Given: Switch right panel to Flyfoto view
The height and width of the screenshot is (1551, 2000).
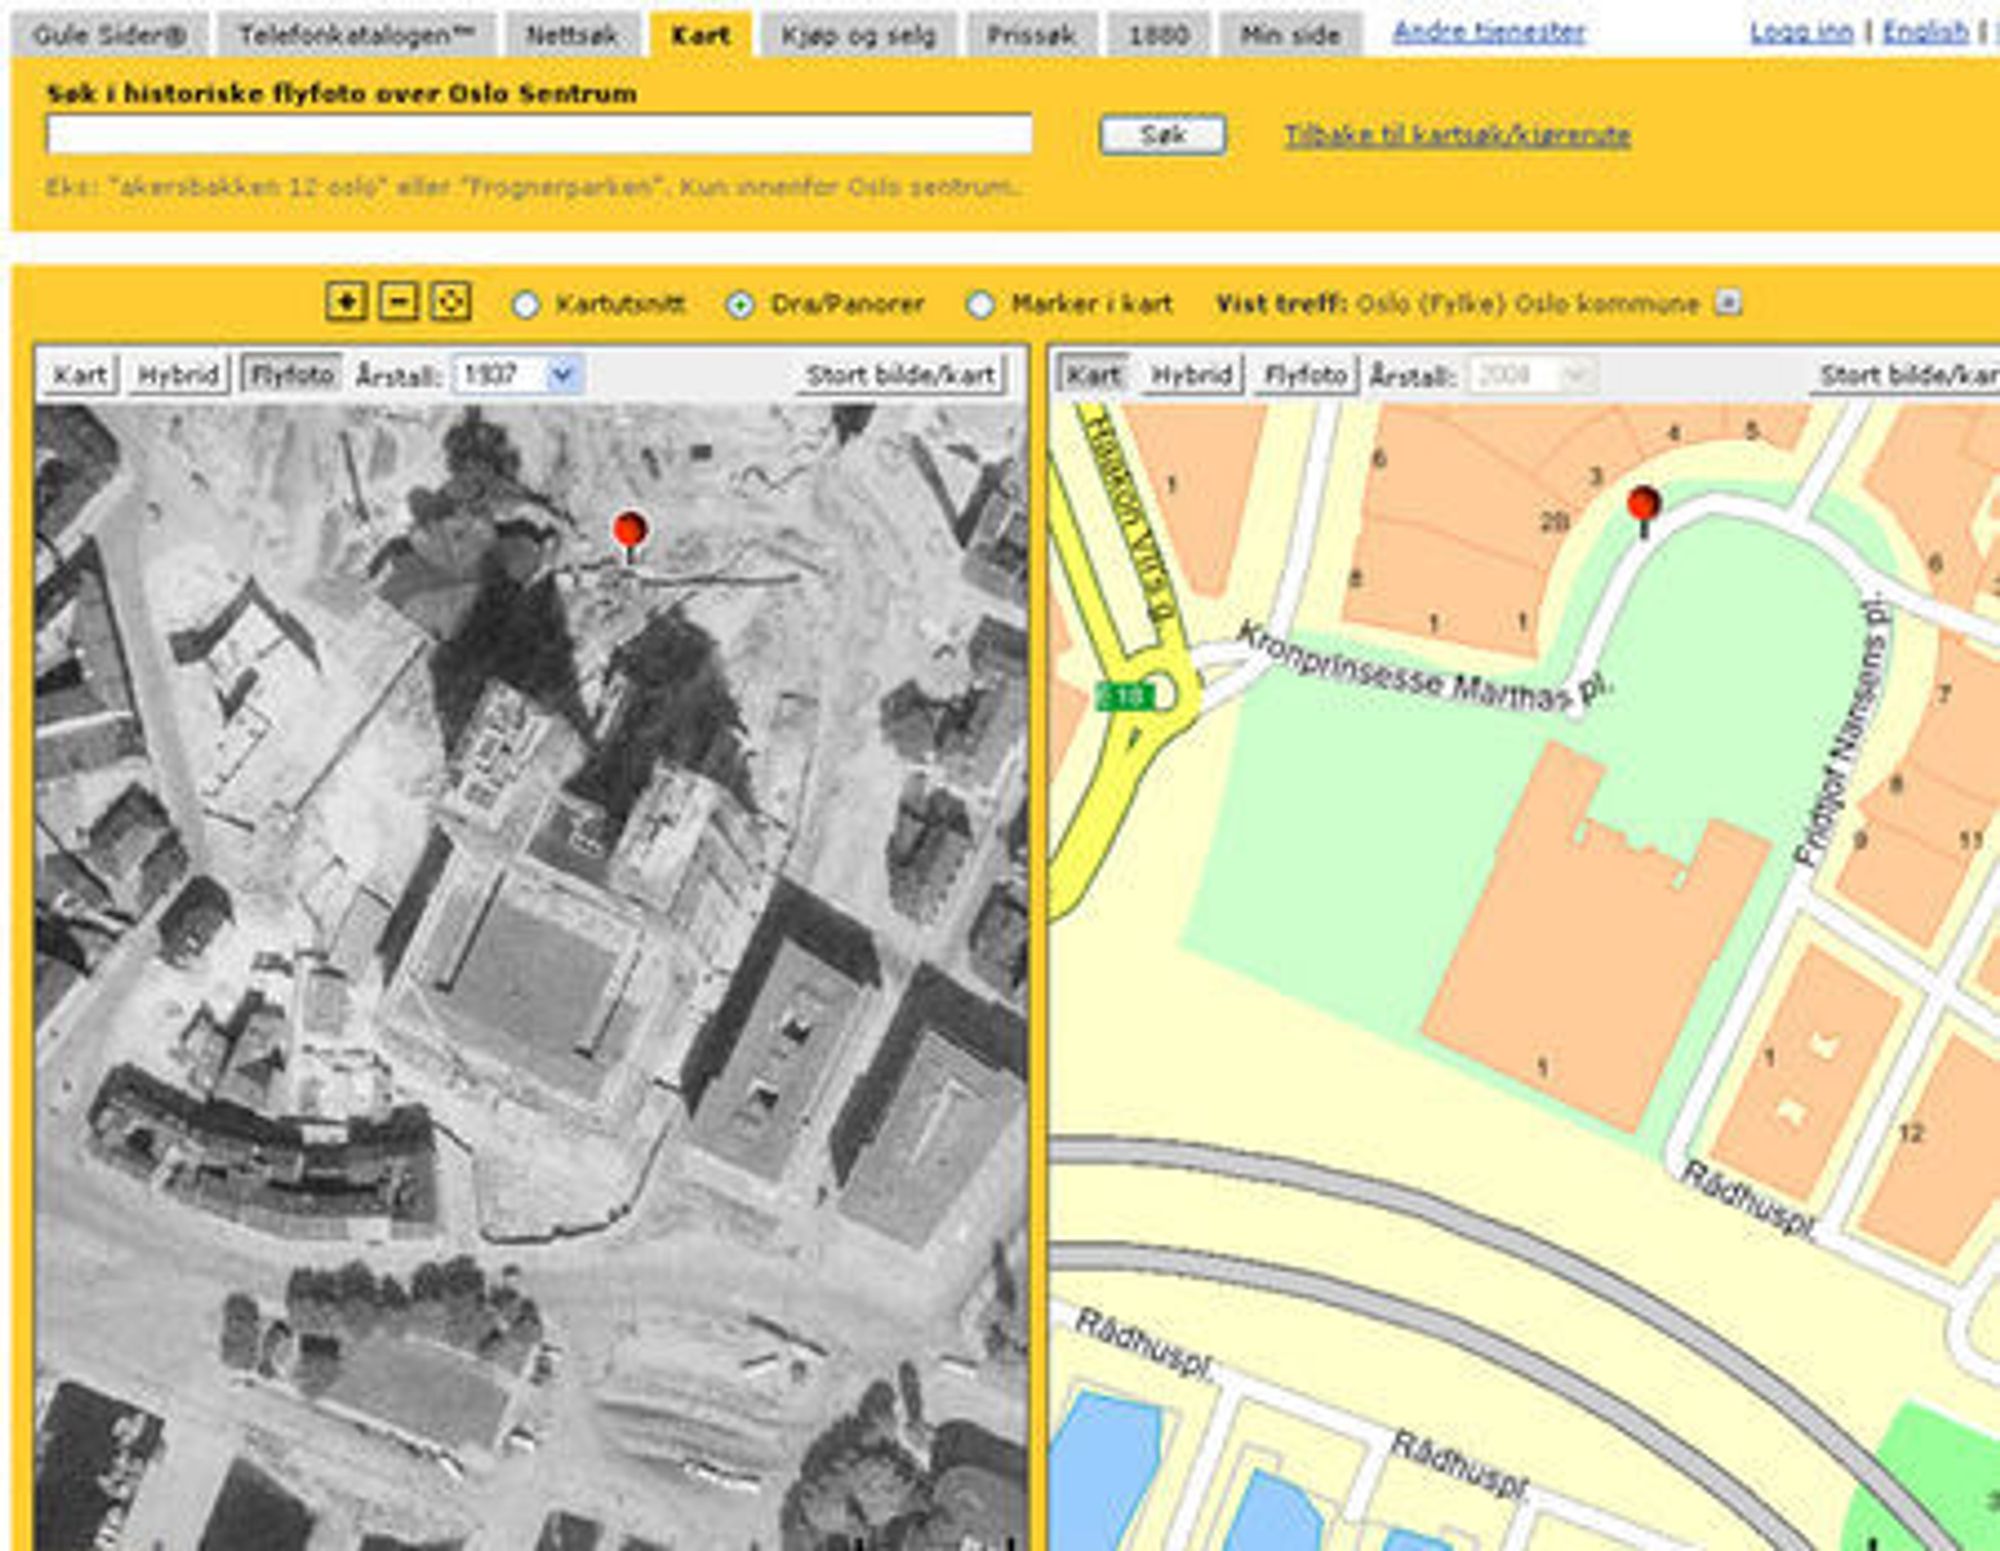Looking at the screenshot, I should tap(1305, 376).
